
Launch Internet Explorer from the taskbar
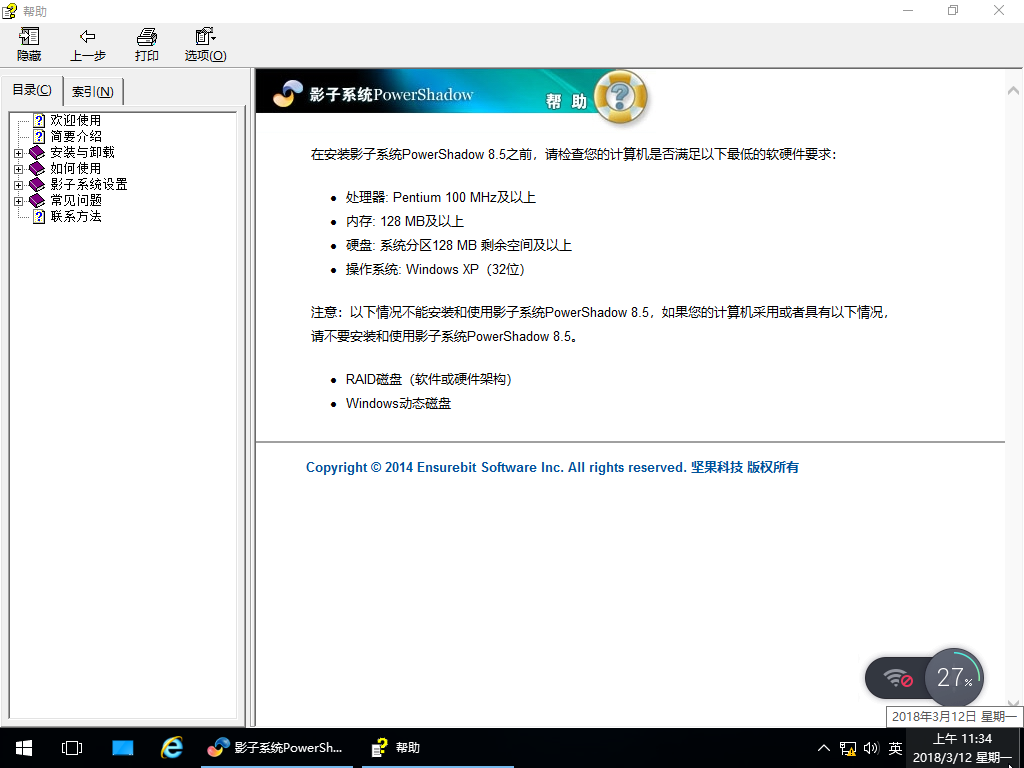pos(172,748)
